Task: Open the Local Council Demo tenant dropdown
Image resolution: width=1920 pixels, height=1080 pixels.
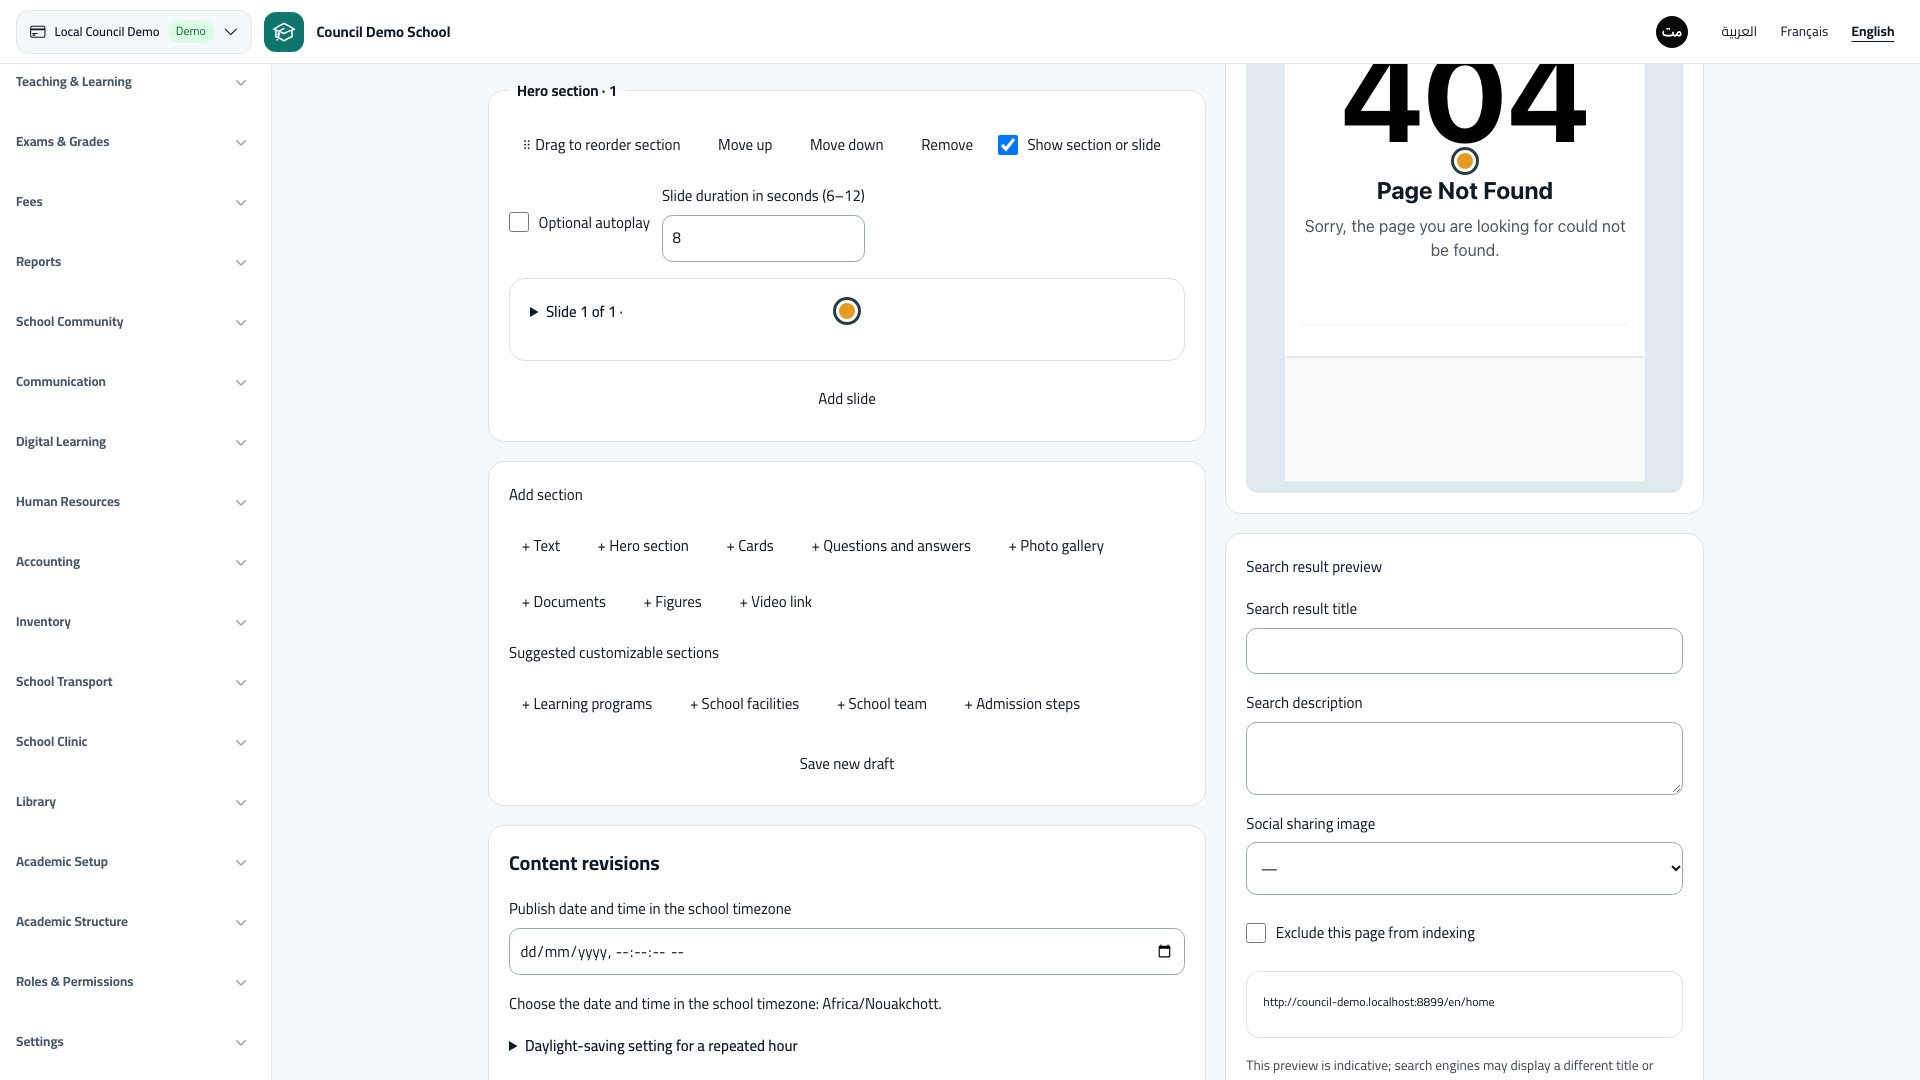Action: pos(134,32)
